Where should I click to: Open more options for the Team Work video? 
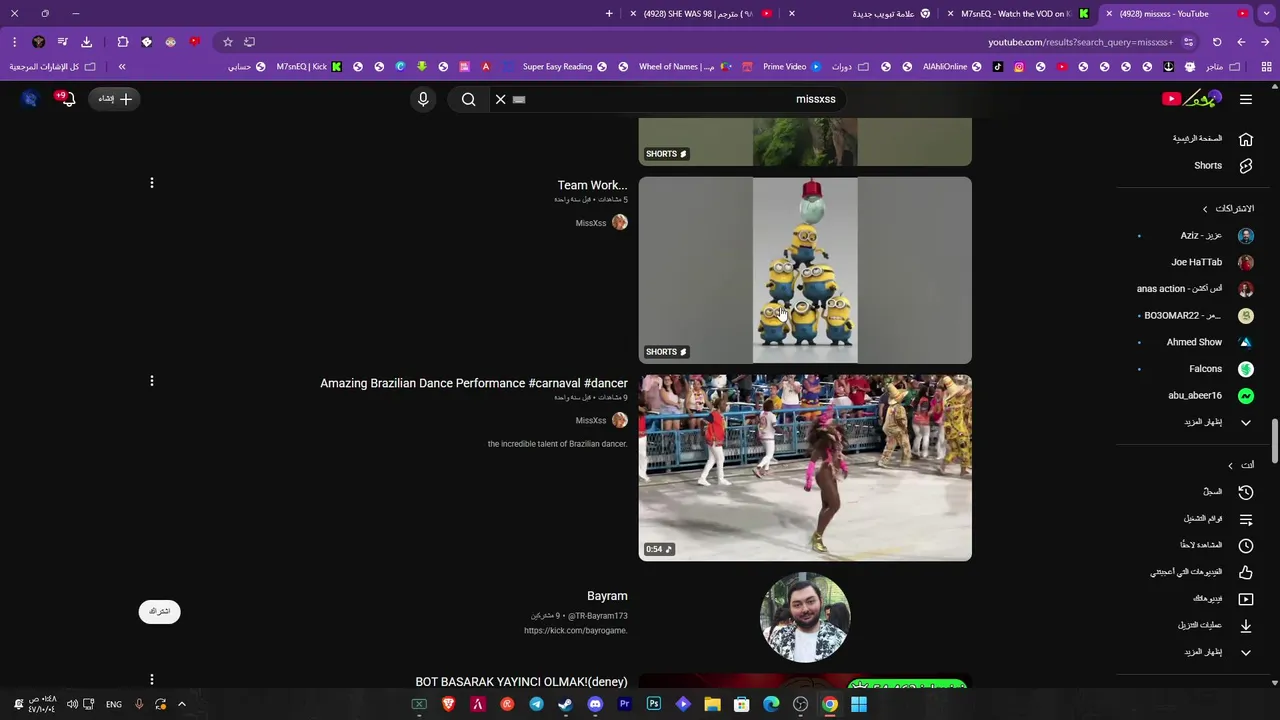152,183
